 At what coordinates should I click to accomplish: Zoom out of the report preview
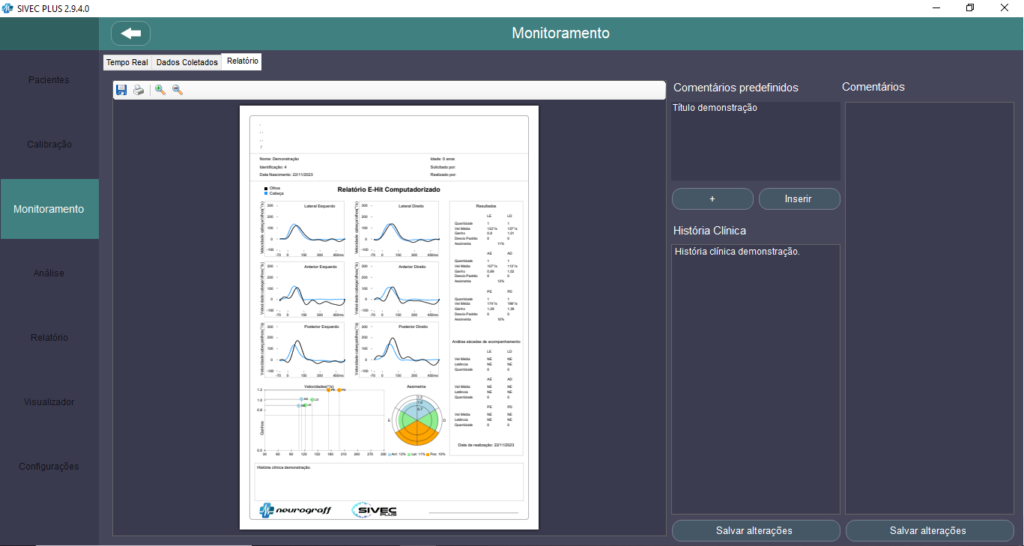click(177, 90)
